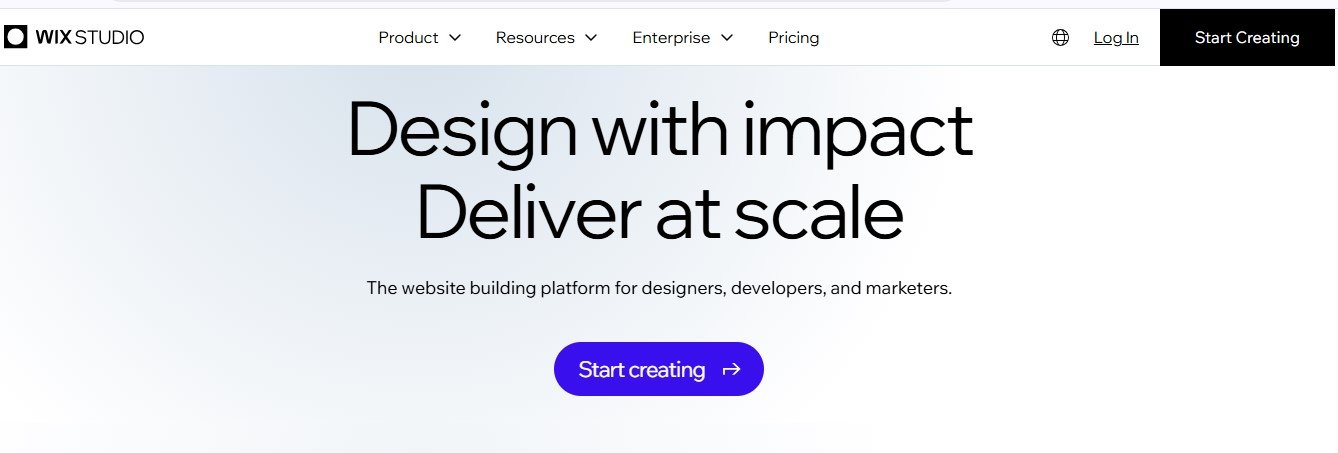
Task: Open the Enterprise menu
Action: [671, 38]
